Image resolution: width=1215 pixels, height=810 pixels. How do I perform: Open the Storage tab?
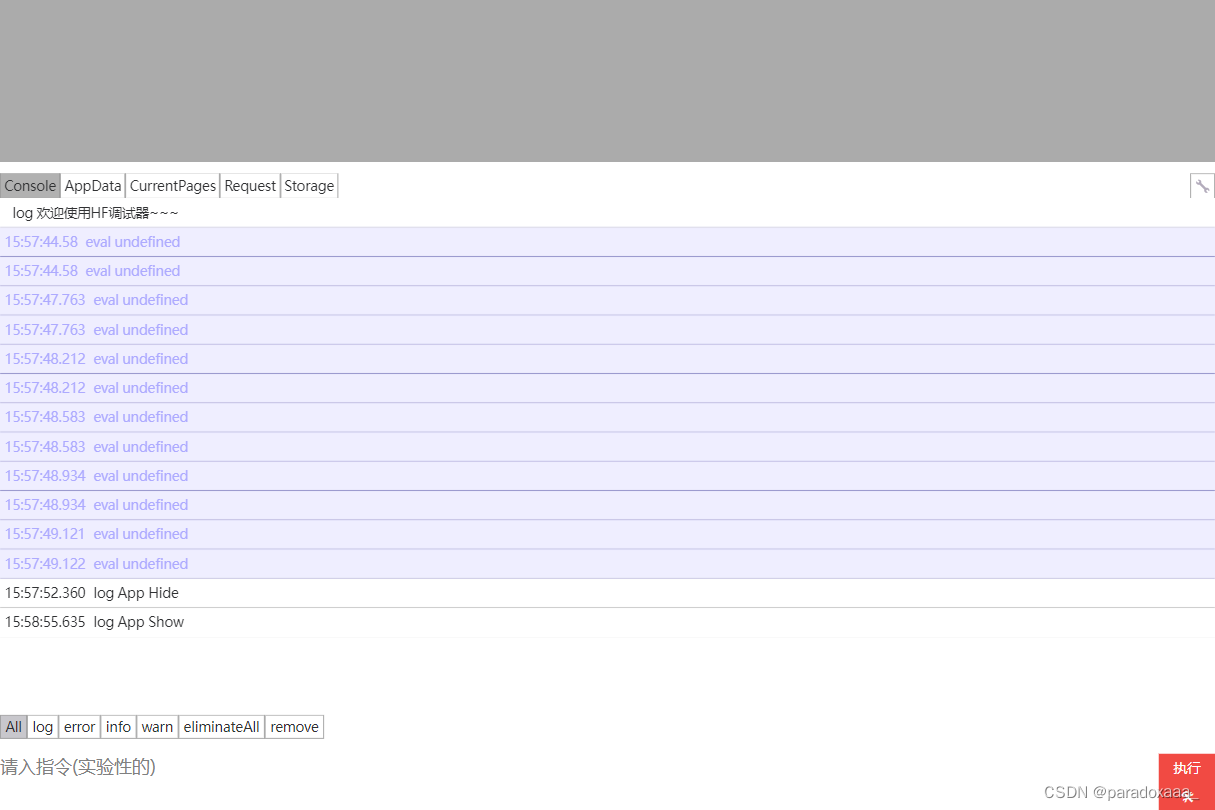click(x=308, y=185)
